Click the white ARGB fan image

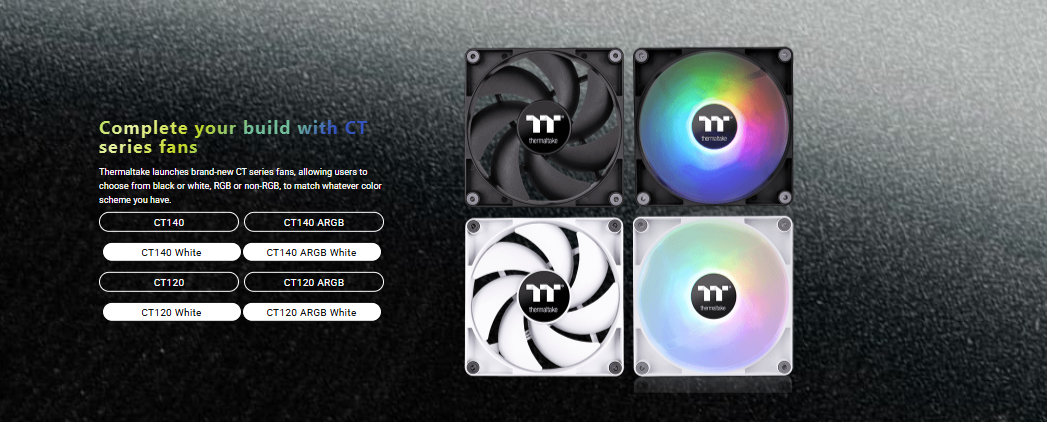coord(713,296)
